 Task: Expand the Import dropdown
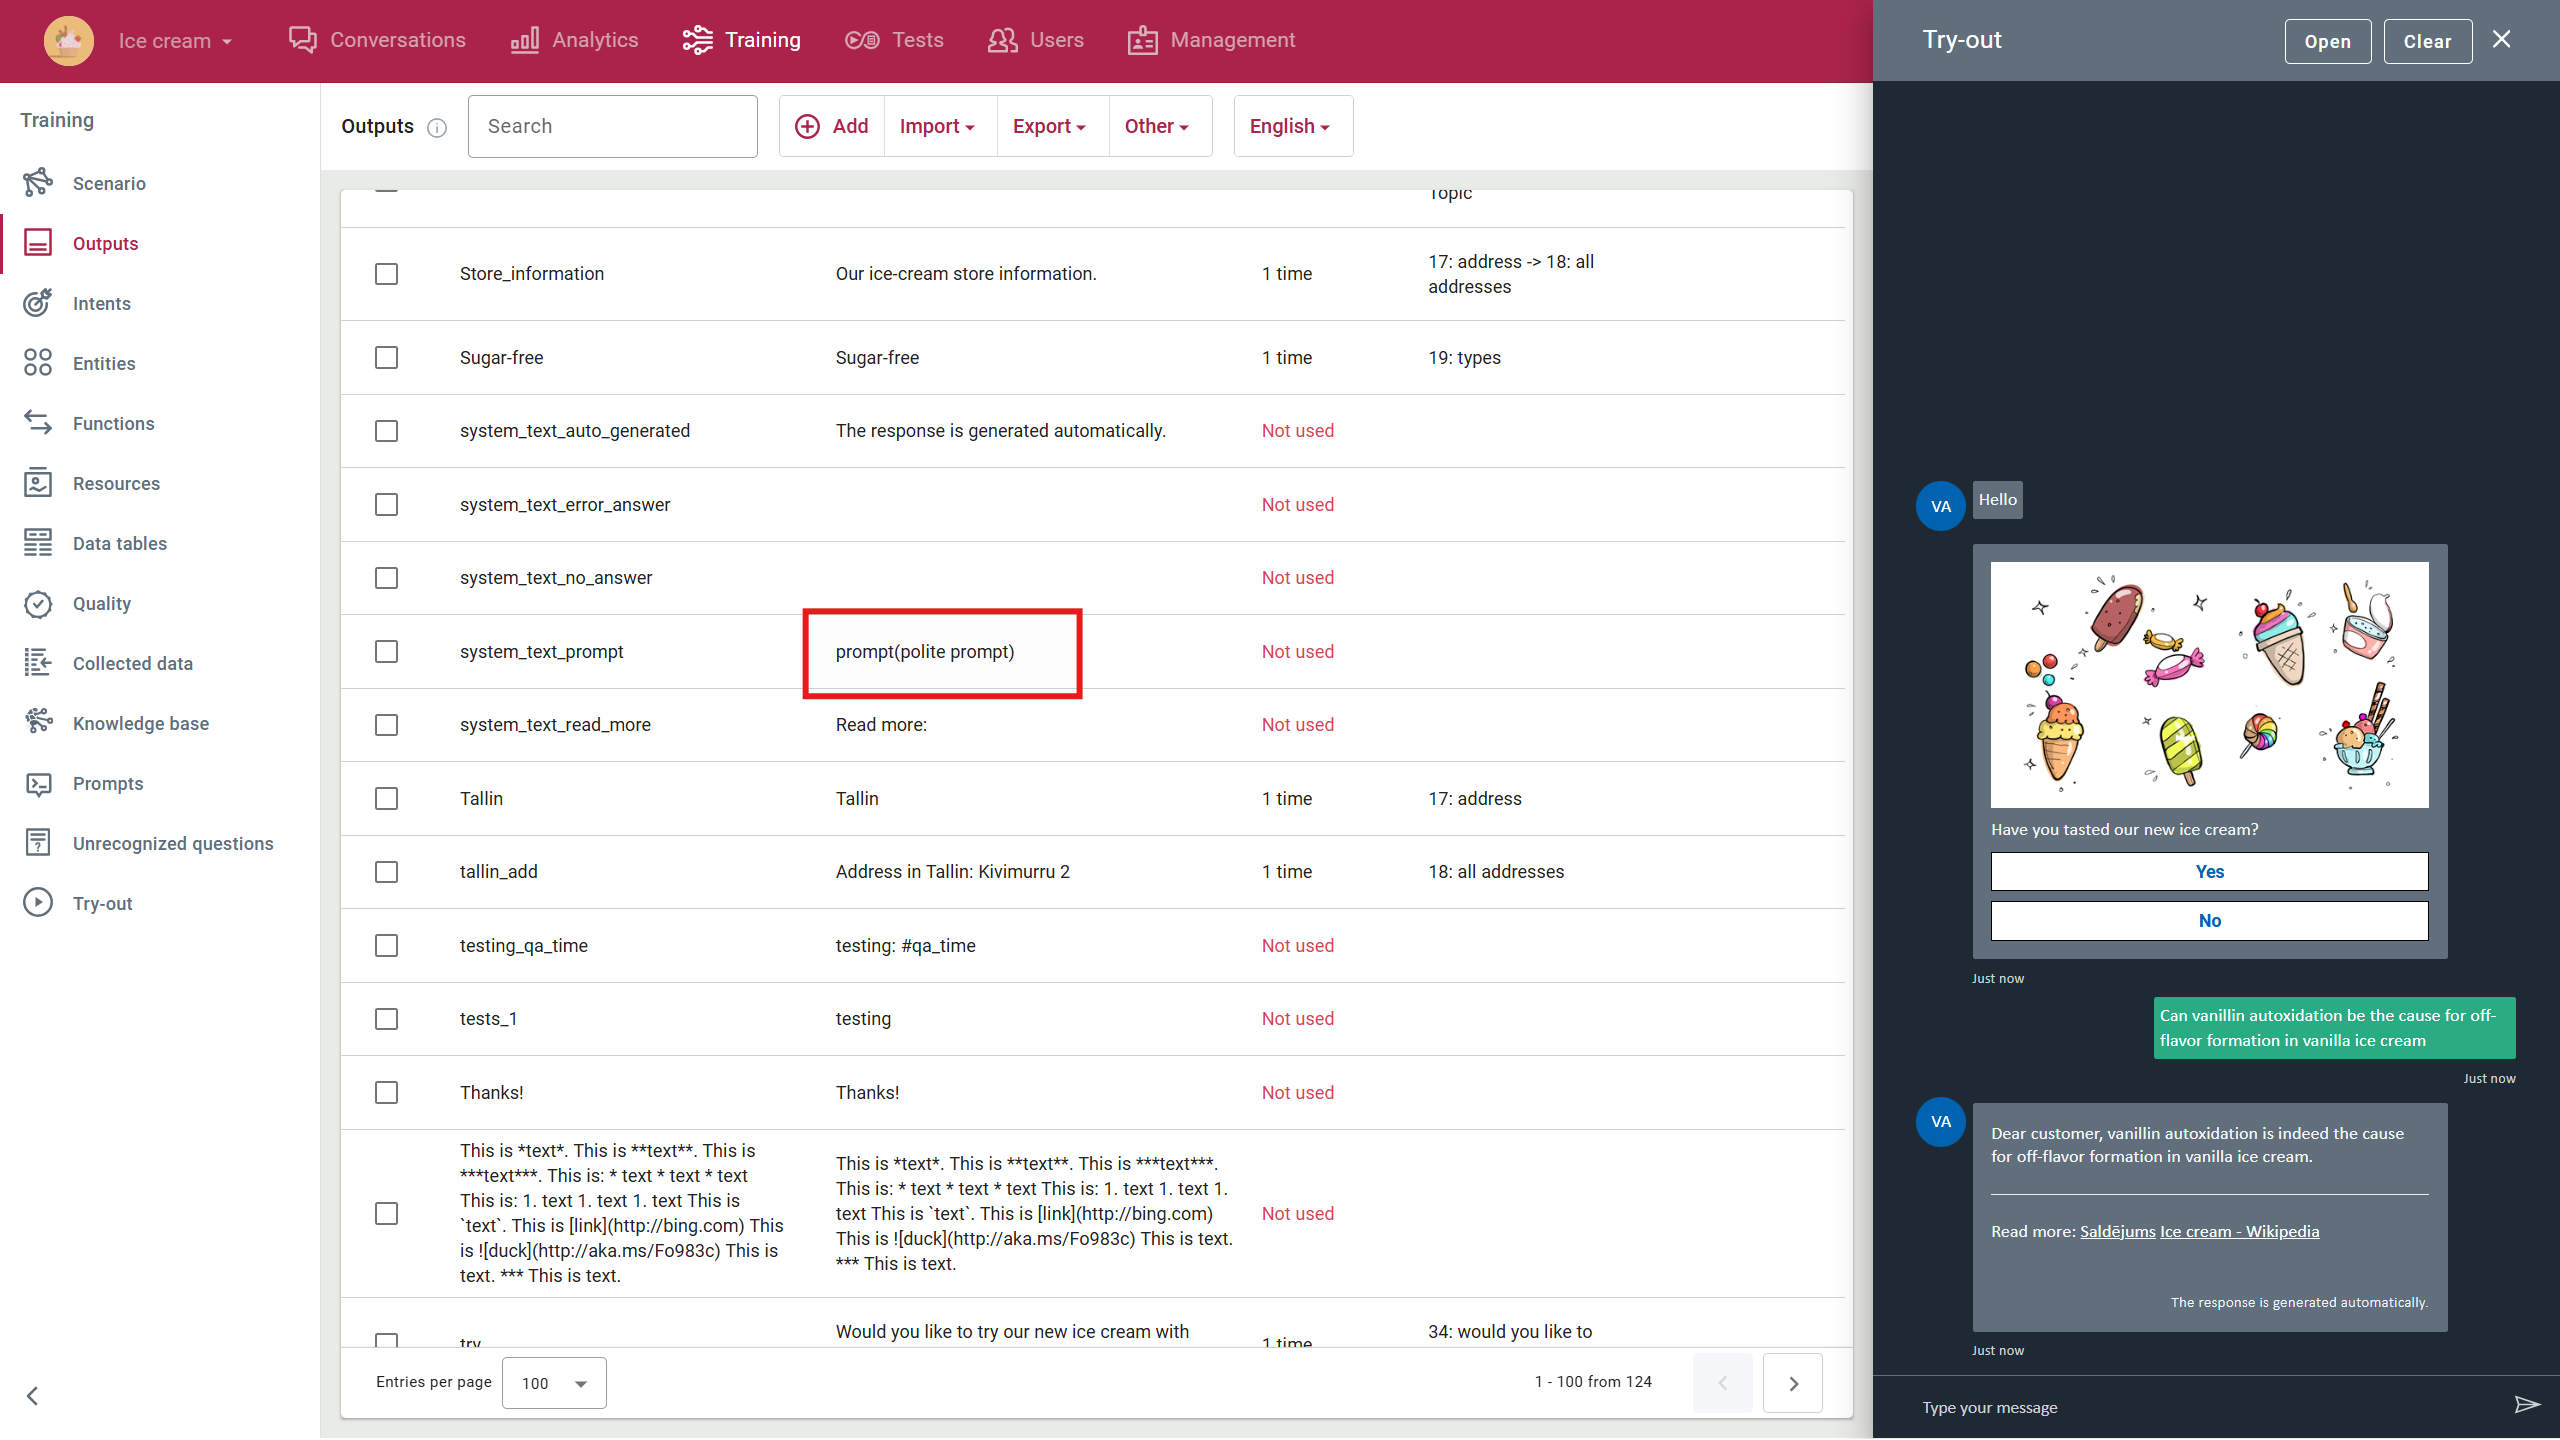pos(937,126)
